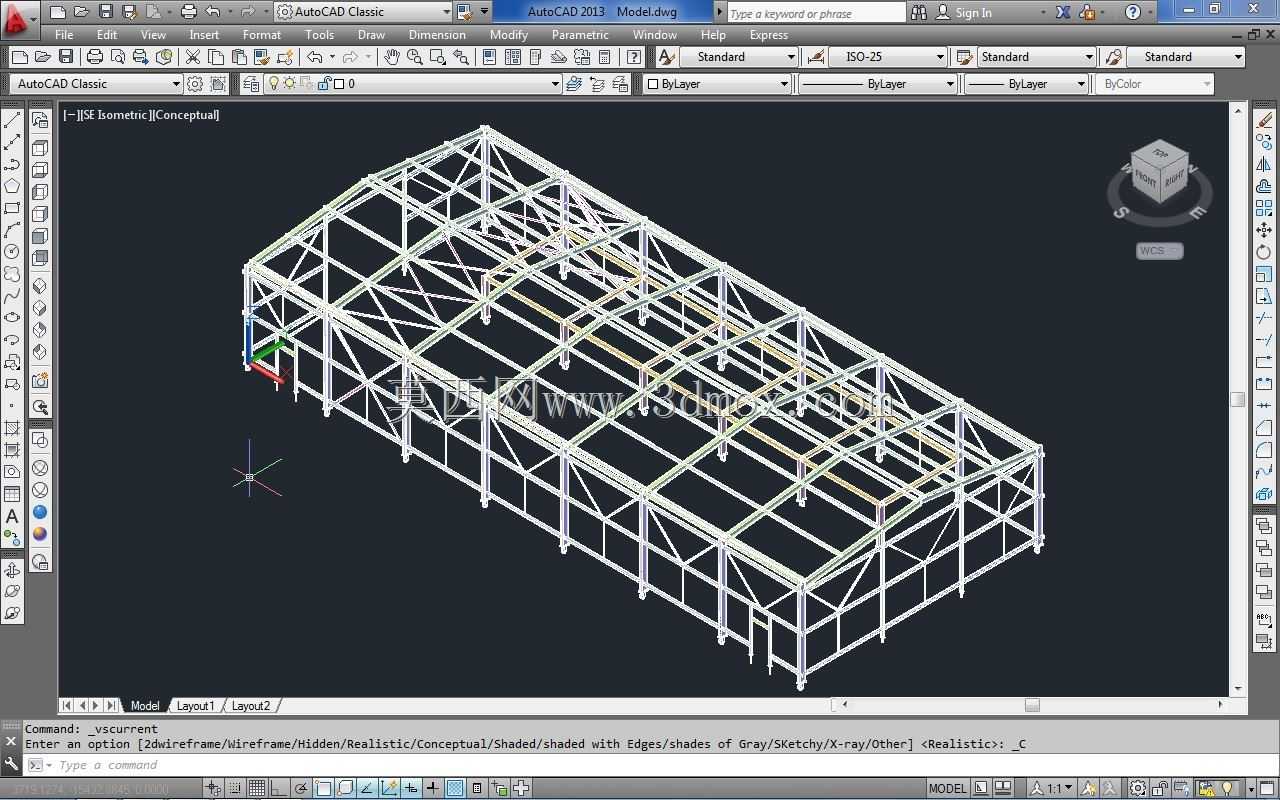The width and height of the screenshot is (1280, 800).
Task: Click the Help question mark icon
Action: (1132, 12)
